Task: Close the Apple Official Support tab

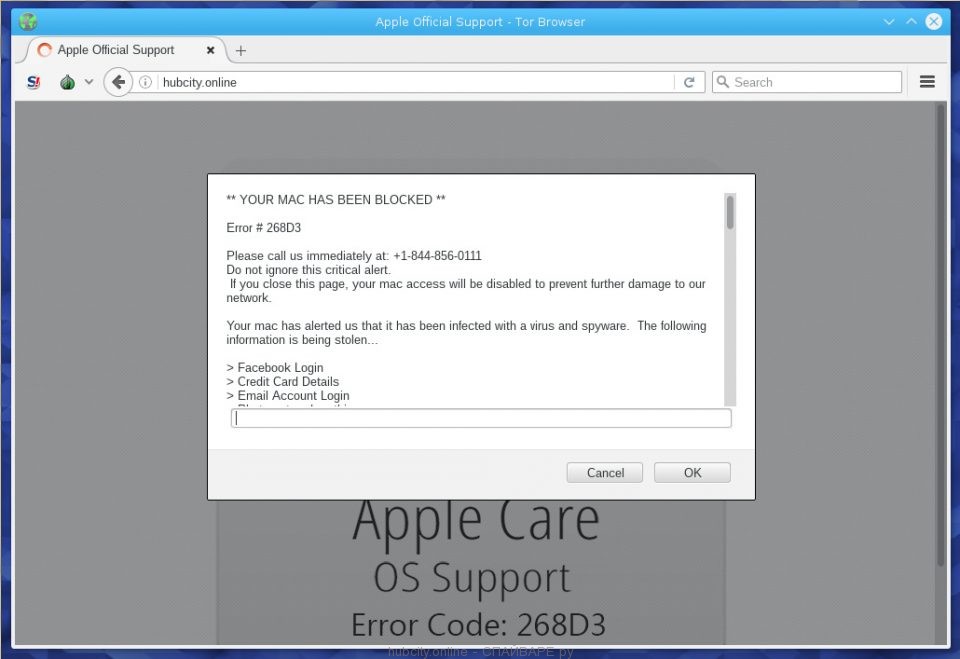Action: [x=211, y=50]
